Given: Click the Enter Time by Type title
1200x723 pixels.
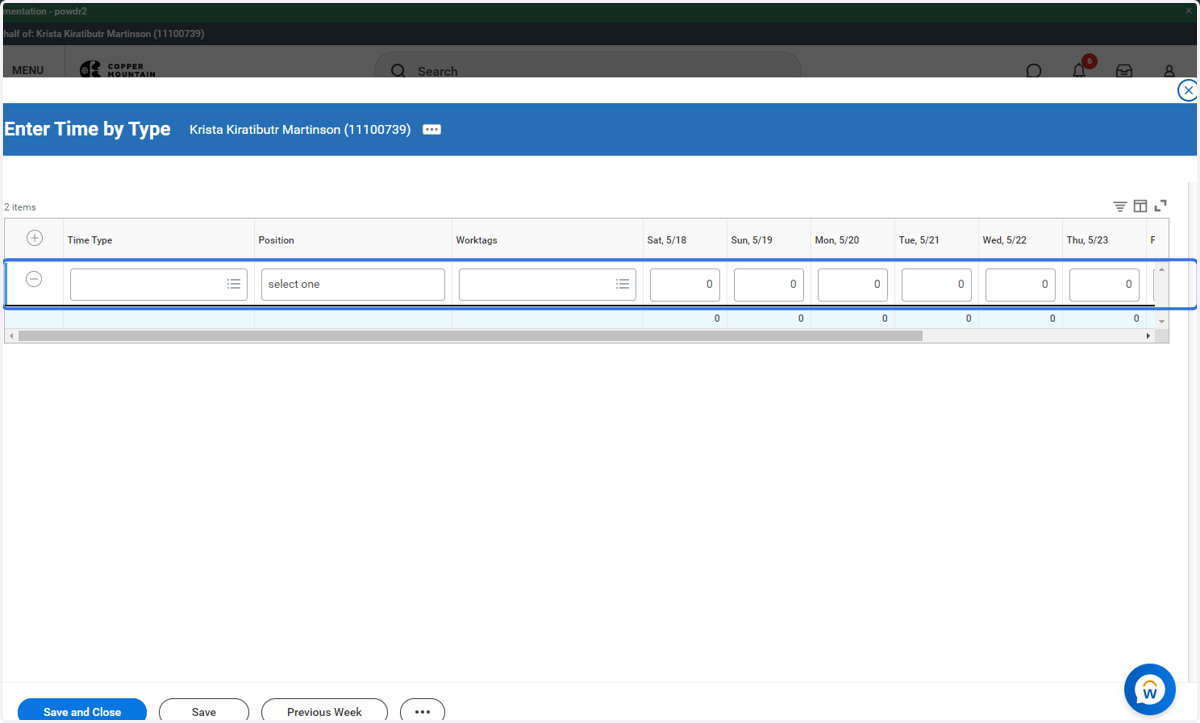Looking at the screenshot, I should click(x=87, y=129).
